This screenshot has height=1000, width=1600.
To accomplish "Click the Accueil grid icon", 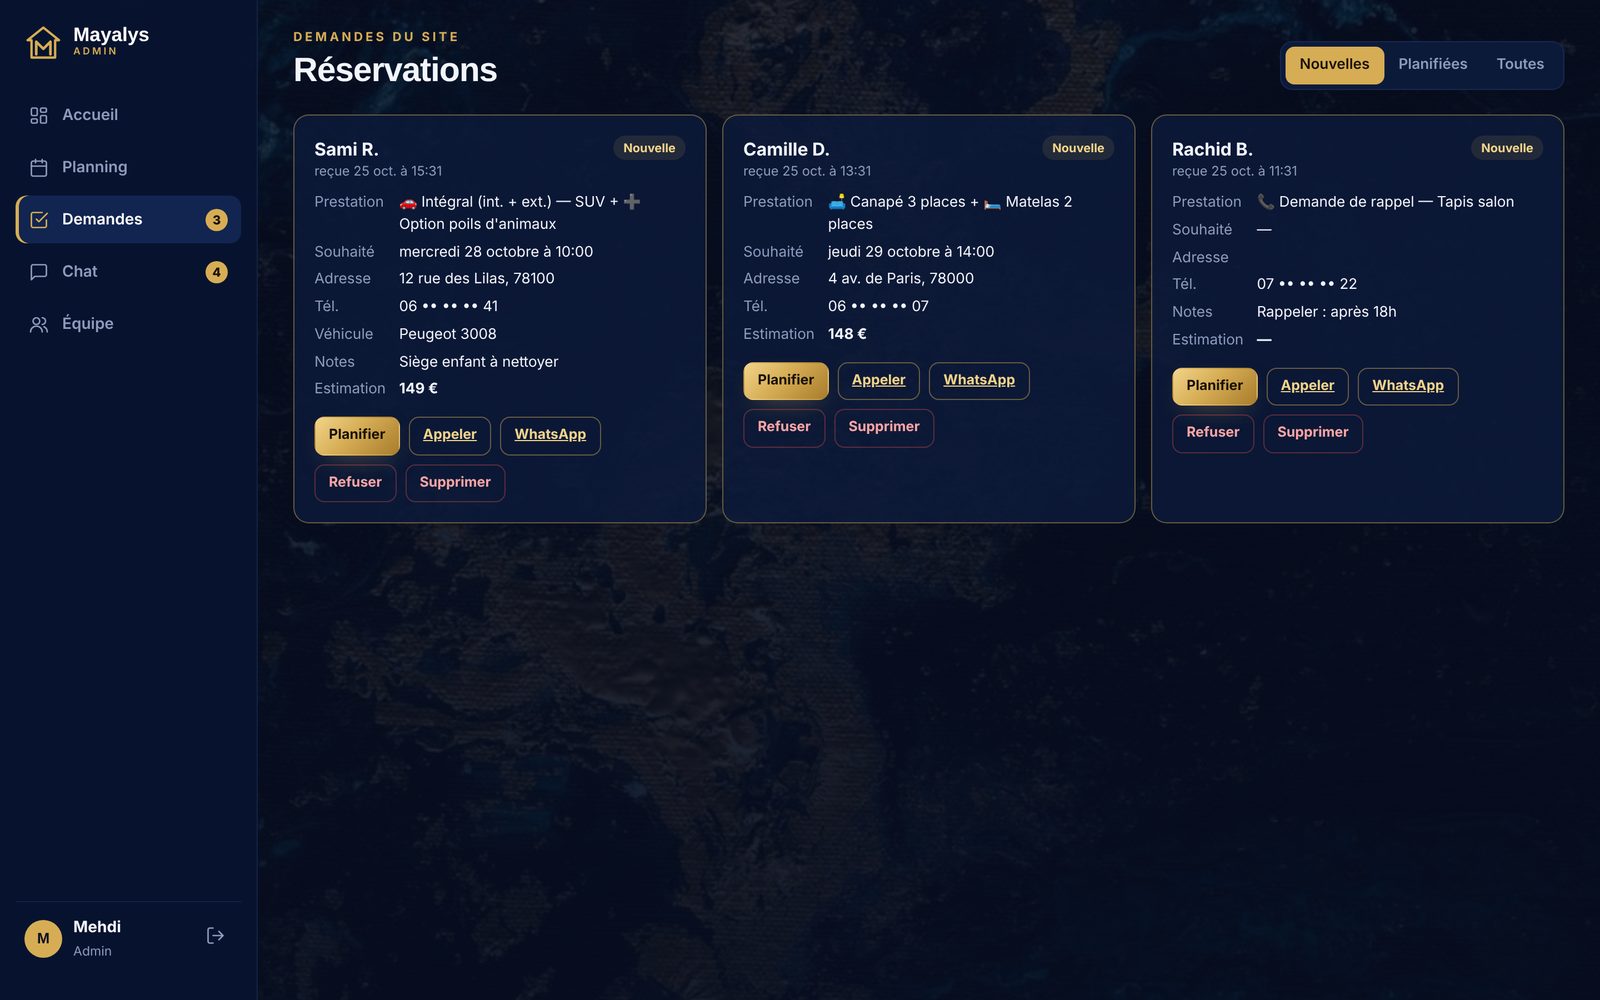I will [x=39, y=115].
